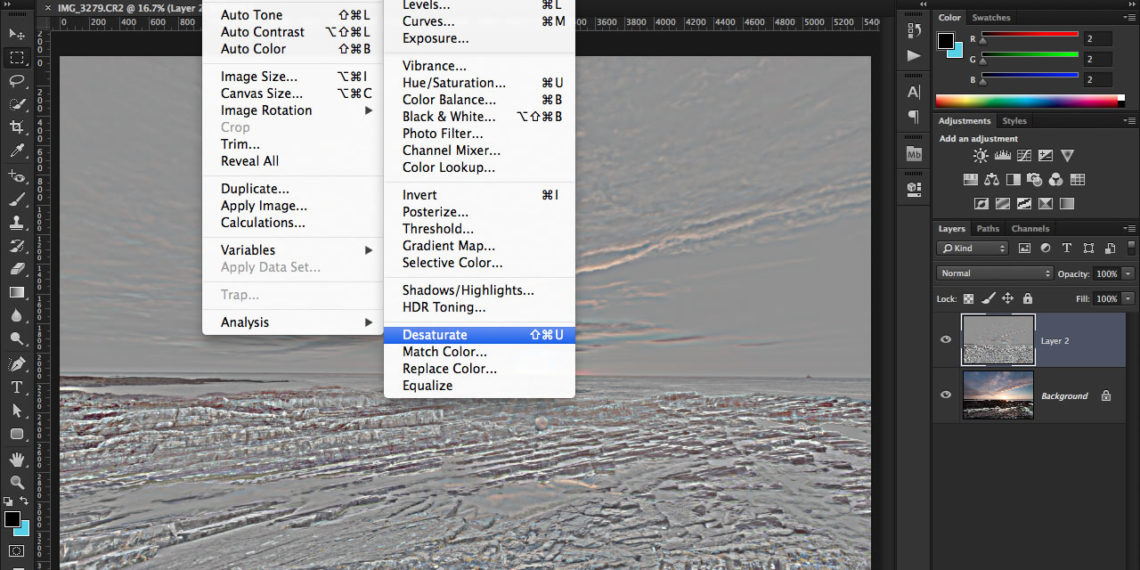Image resolution: width=1140 pixels, height=570 pixels.
Task: Click the foreground color in Color panel
Action: [x=945, y=41]
